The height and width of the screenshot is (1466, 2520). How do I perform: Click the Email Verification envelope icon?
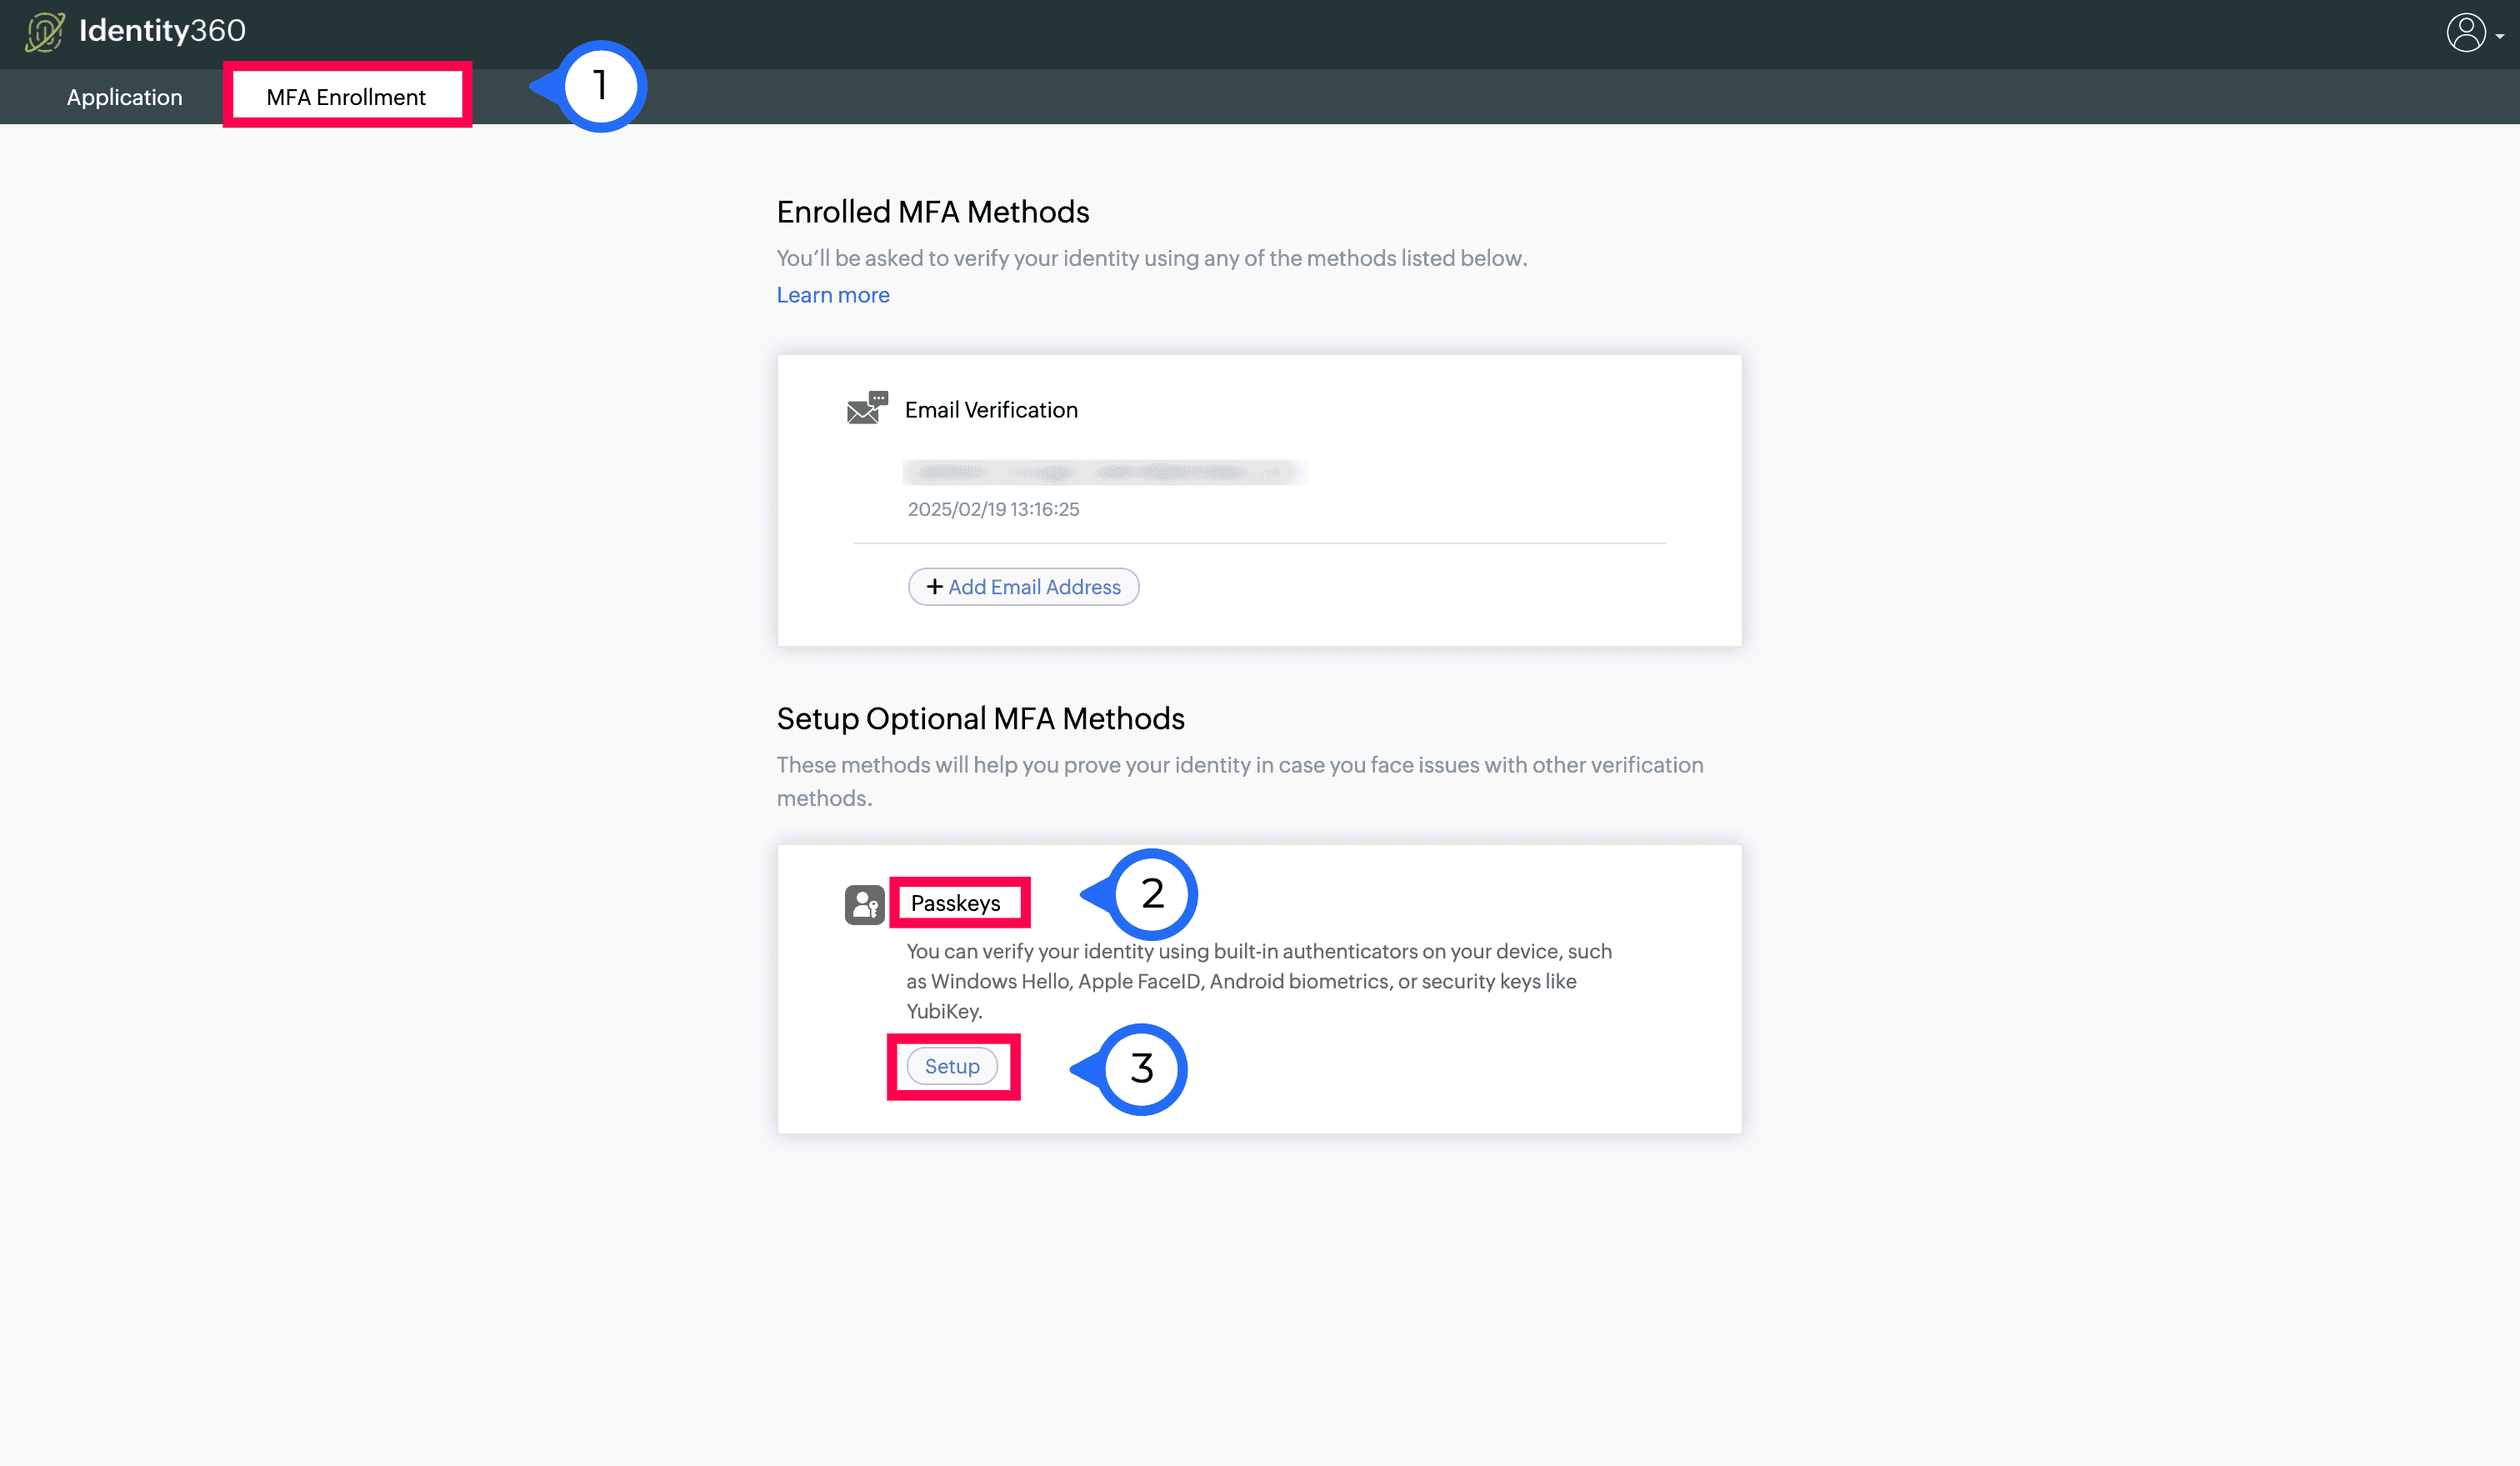point(866,408)
